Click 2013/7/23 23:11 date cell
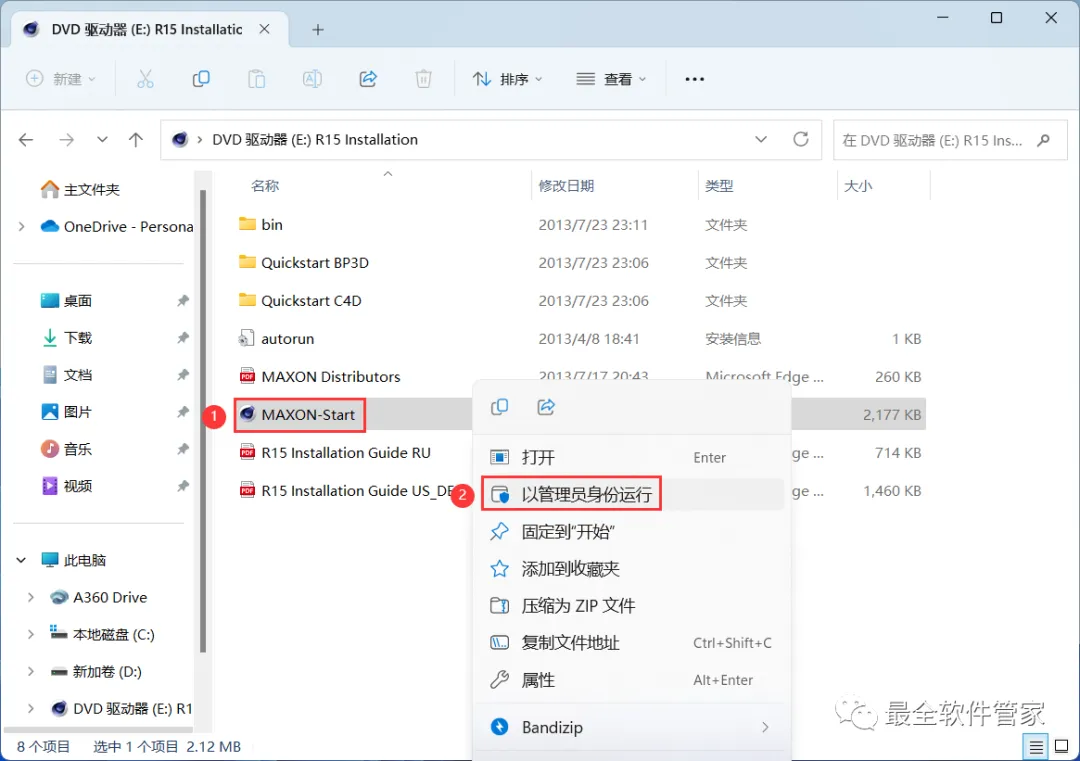1080x761 pixels. click(593, 225)
